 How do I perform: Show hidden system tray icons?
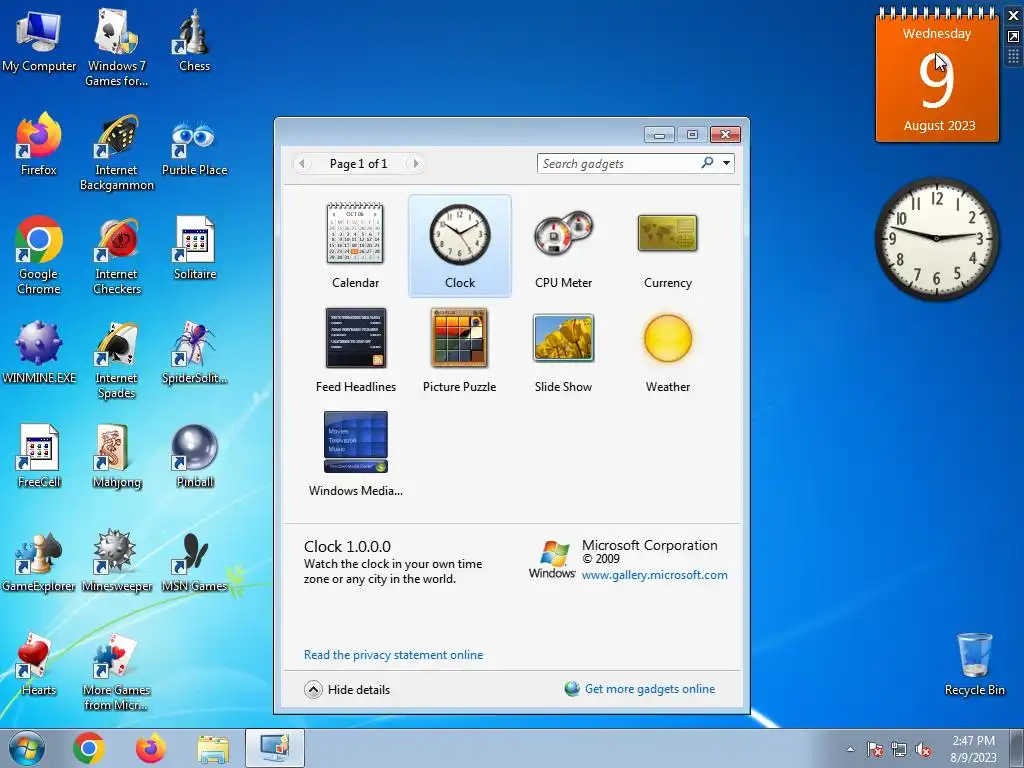point(850,749)
